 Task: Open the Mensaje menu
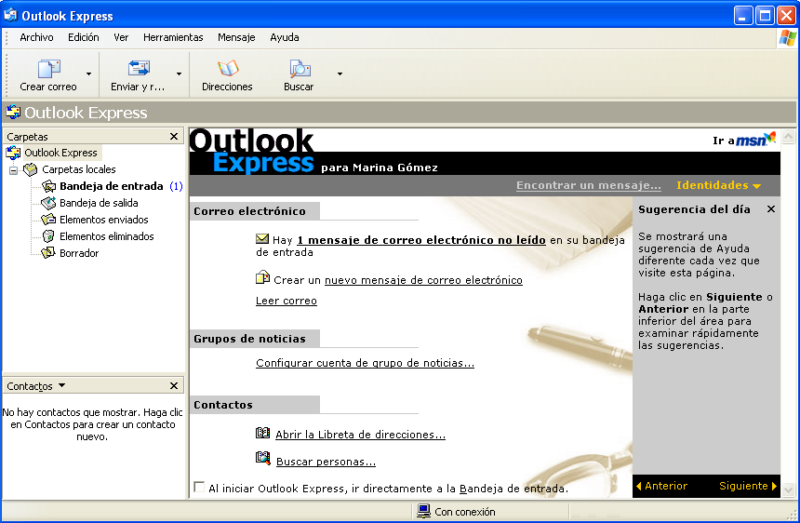pos(236,38)
